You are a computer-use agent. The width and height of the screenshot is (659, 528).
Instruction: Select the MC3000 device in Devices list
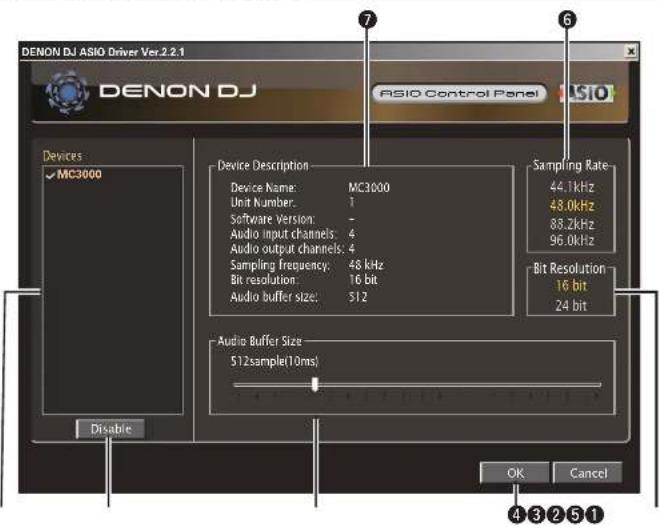click(x=79, y=174)
